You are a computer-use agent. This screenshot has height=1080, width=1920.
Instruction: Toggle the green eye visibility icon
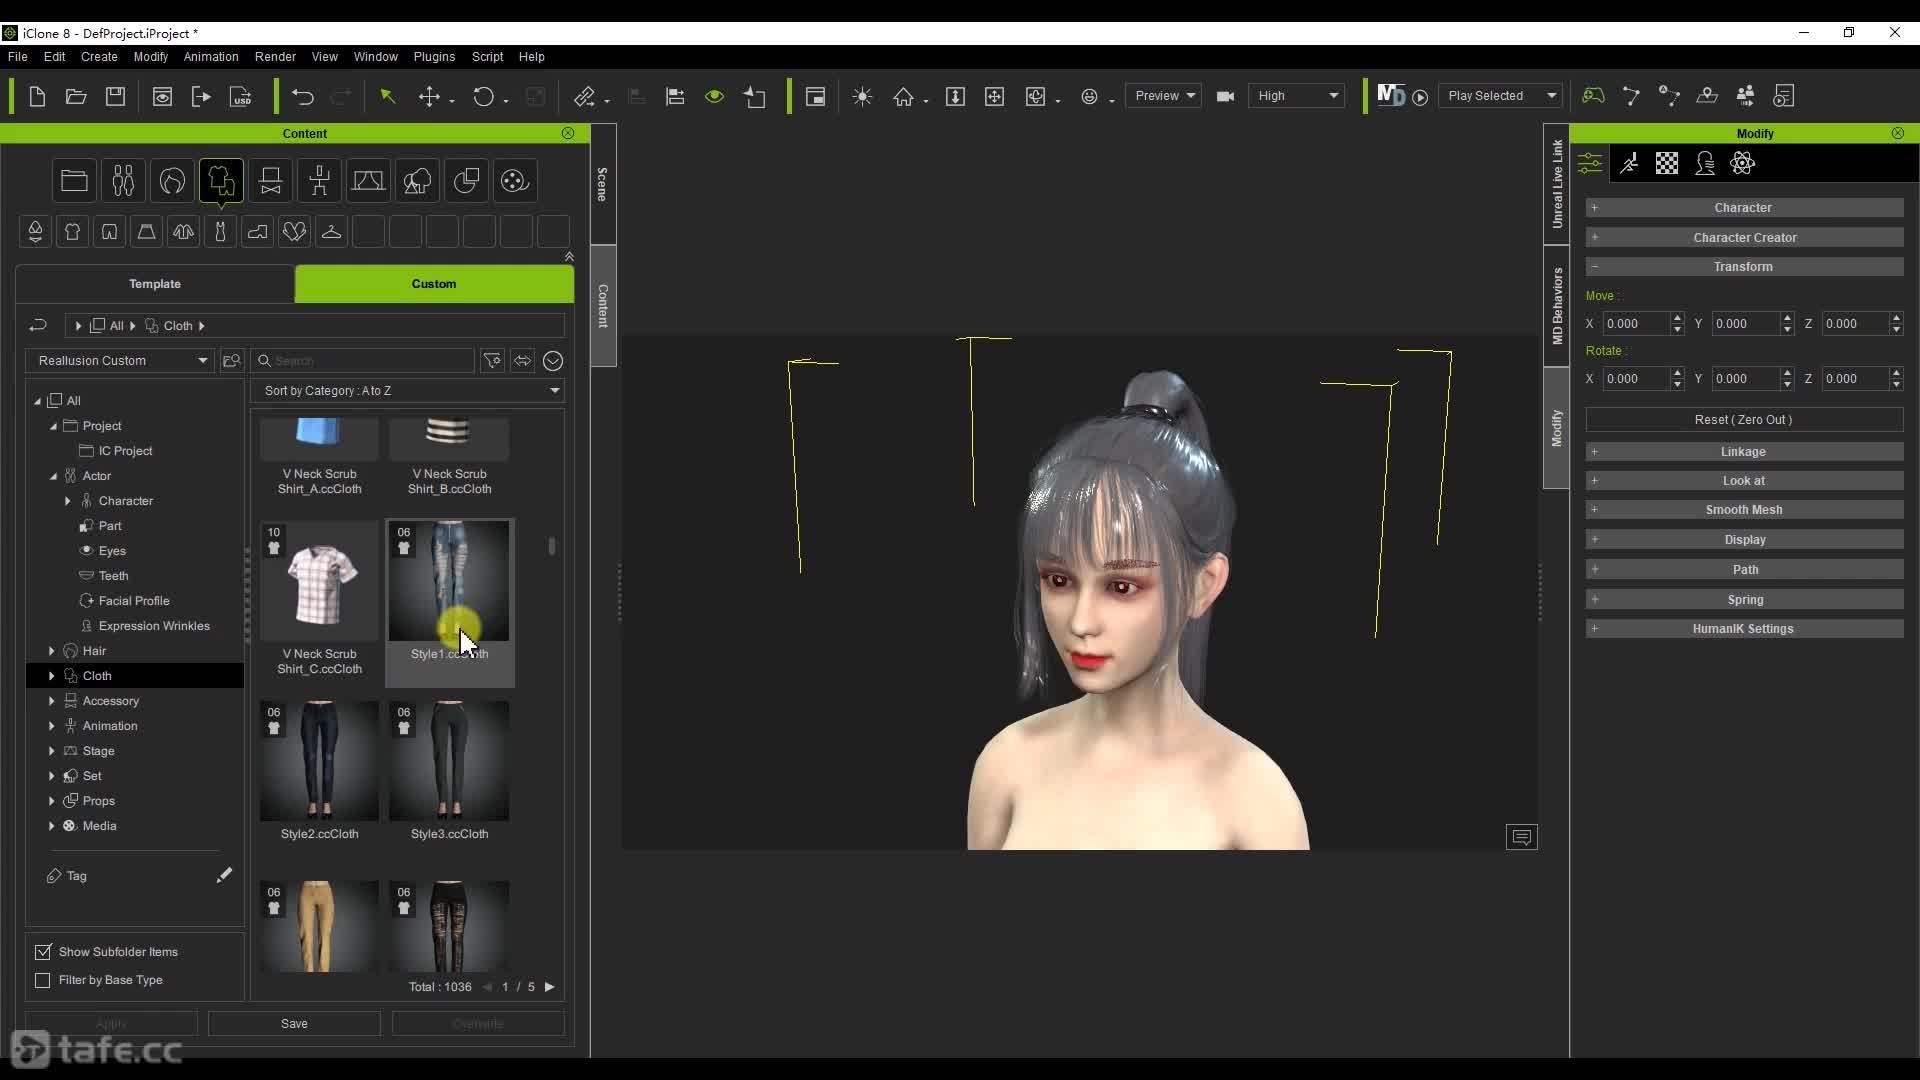(714, 96)
